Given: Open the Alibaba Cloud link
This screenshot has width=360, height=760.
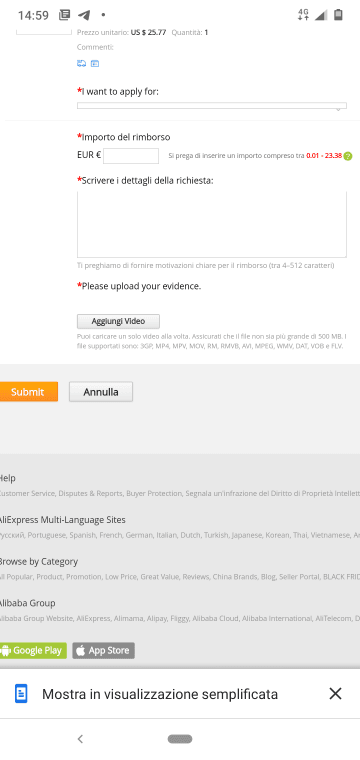Looking at the screenshot, I should (215, 618).
